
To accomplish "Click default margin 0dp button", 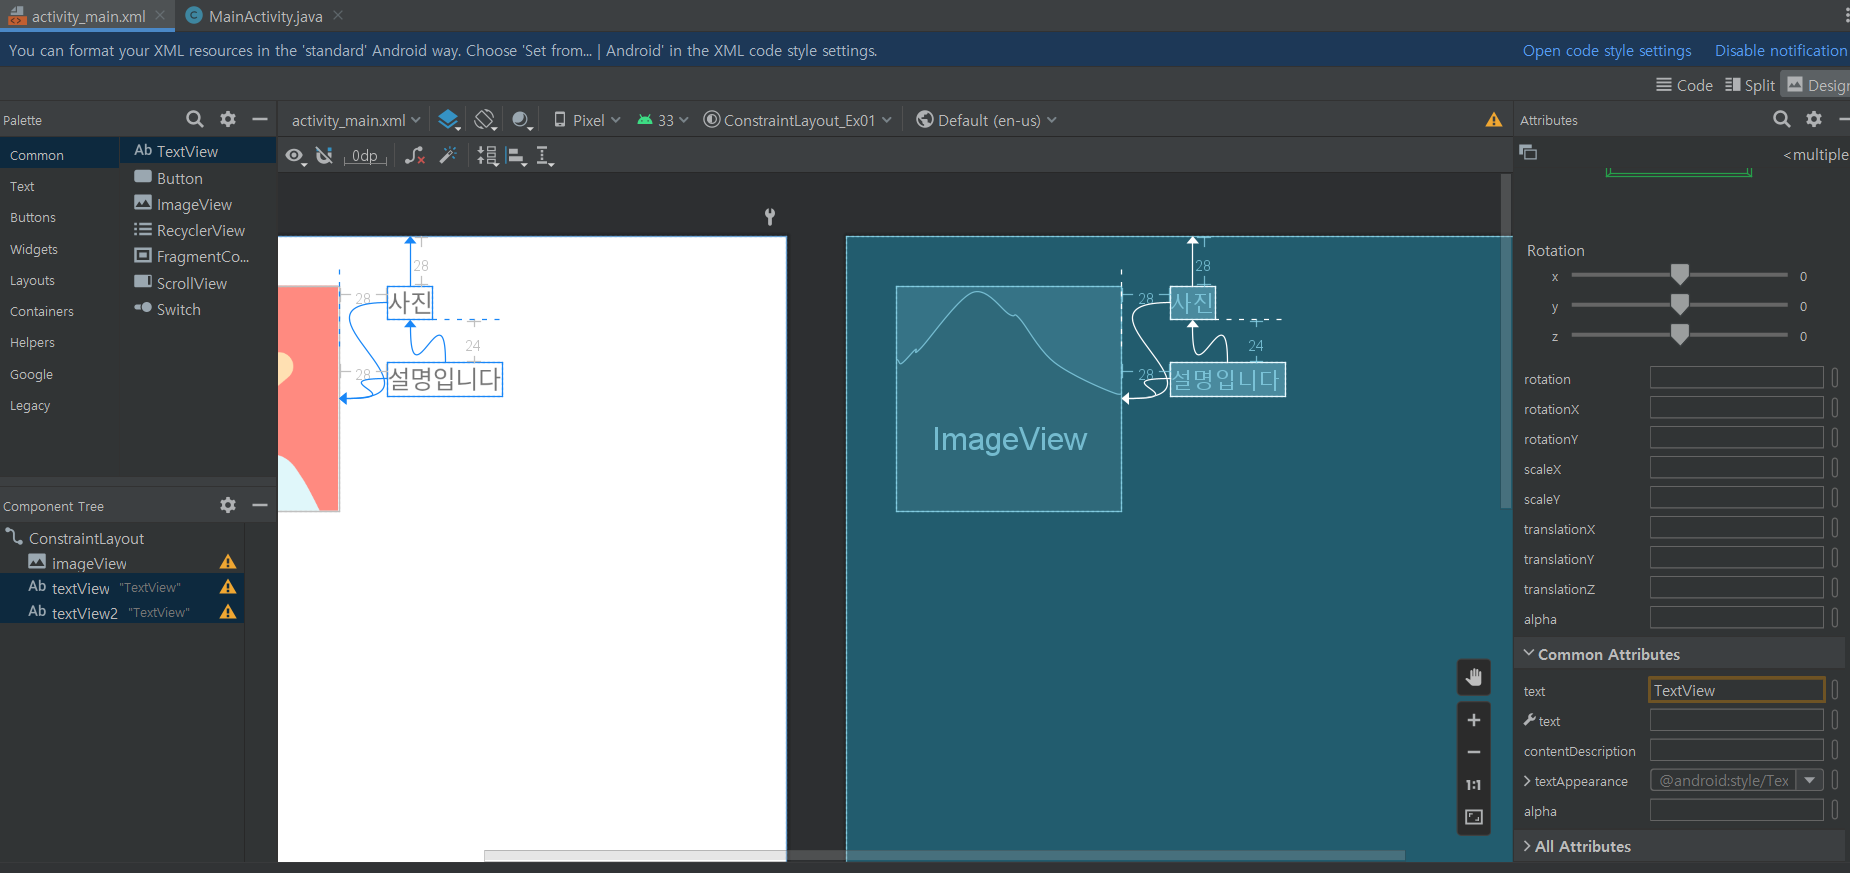I will 365,155.
